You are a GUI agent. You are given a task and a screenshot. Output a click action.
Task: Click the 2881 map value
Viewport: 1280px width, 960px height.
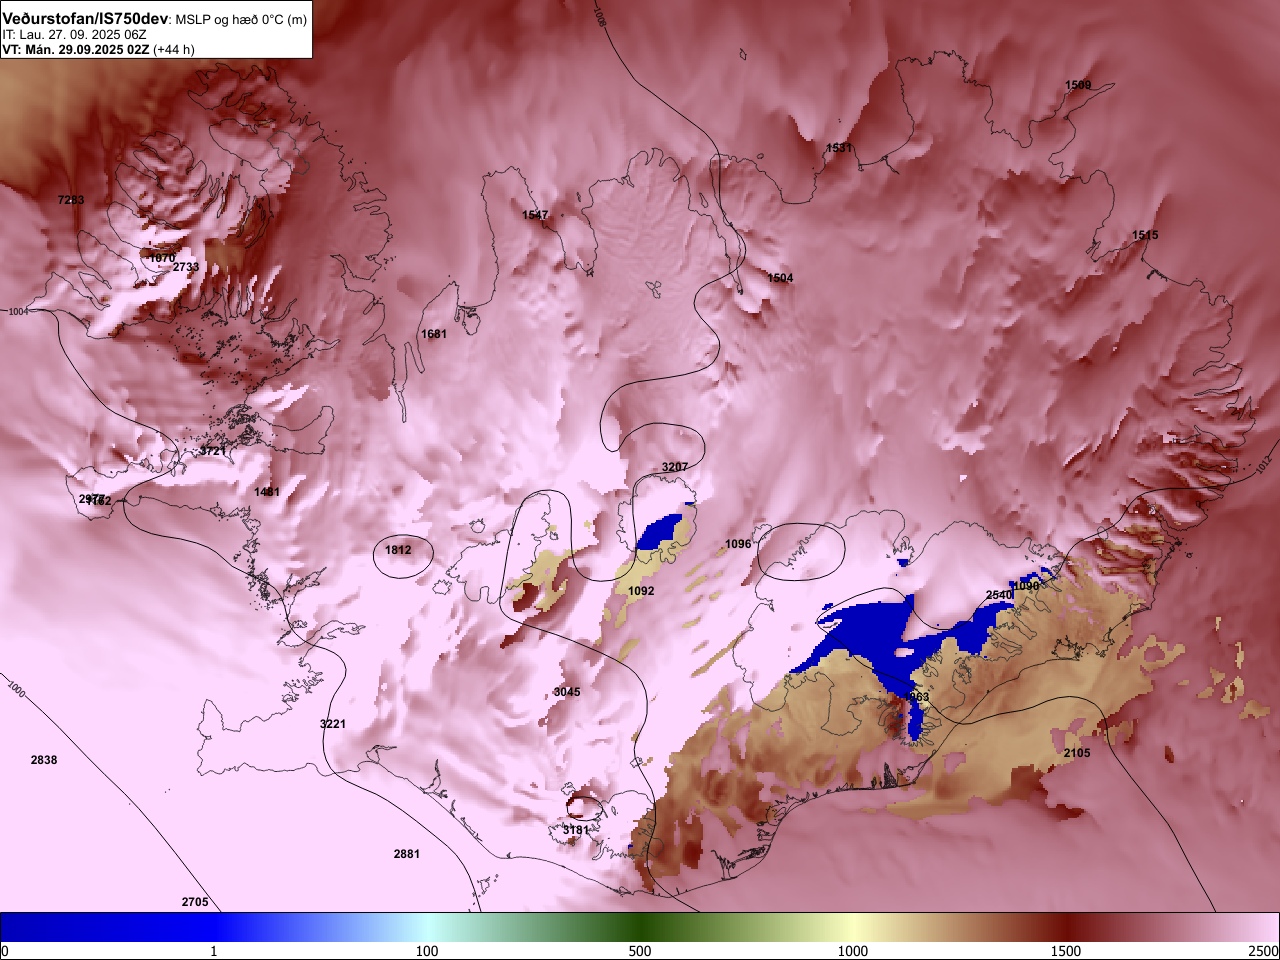pyautogui.click(x=407, y=854)
